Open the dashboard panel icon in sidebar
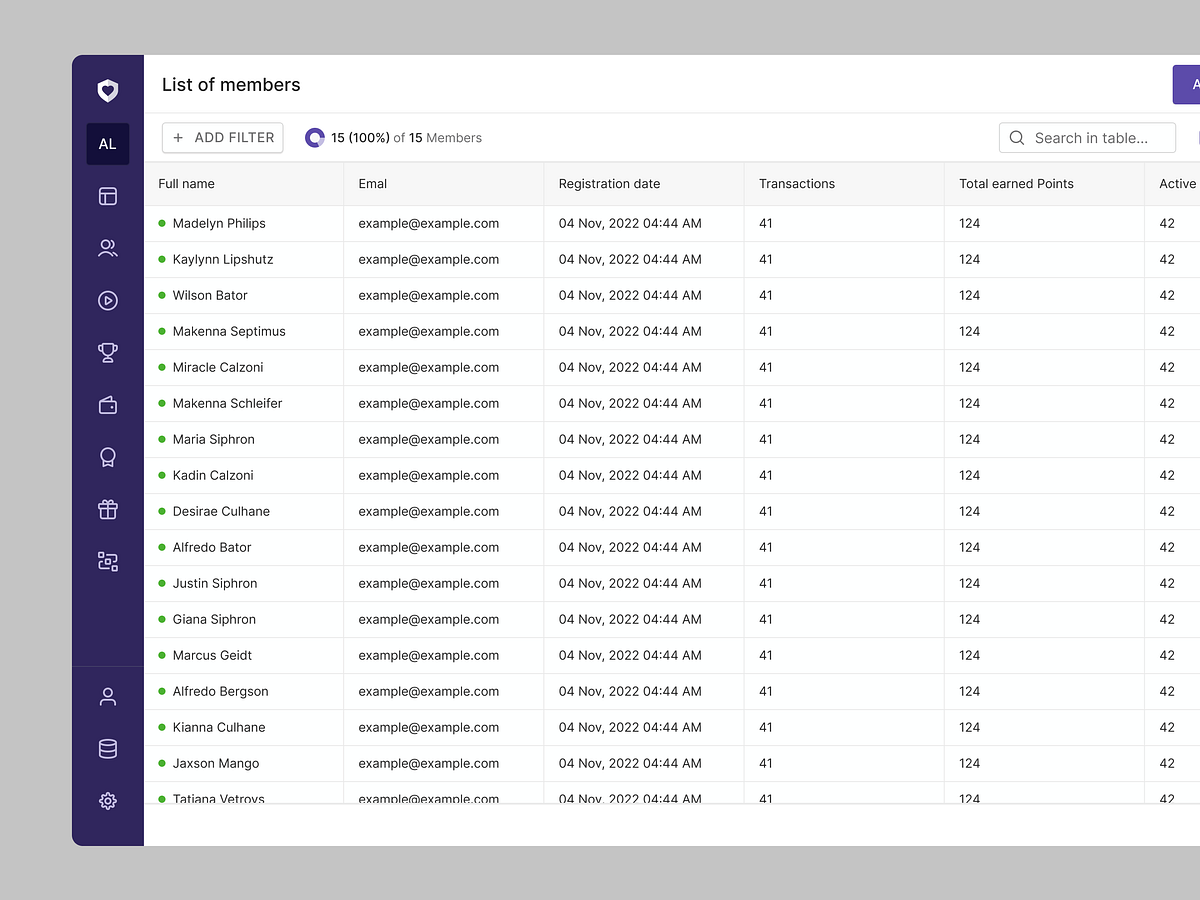The width and height of the screenshot is (1200, 900). [107, 196]
